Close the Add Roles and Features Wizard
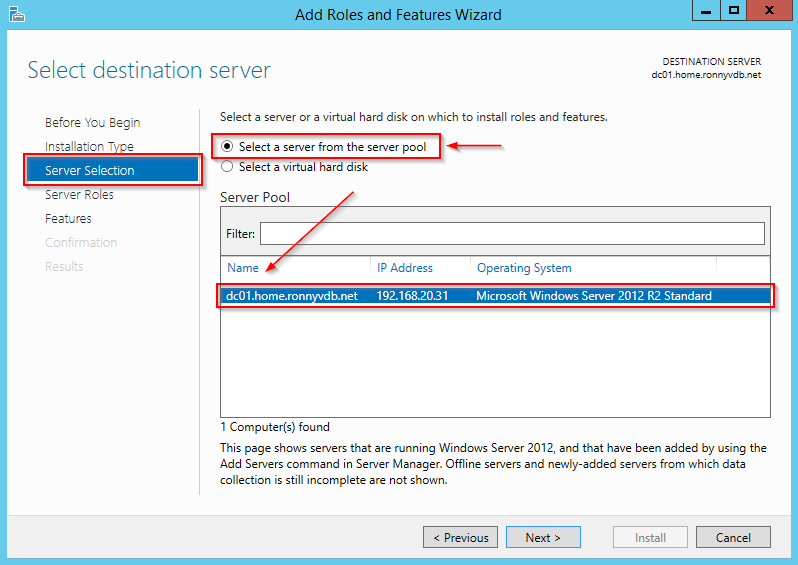 click(768, 11)
